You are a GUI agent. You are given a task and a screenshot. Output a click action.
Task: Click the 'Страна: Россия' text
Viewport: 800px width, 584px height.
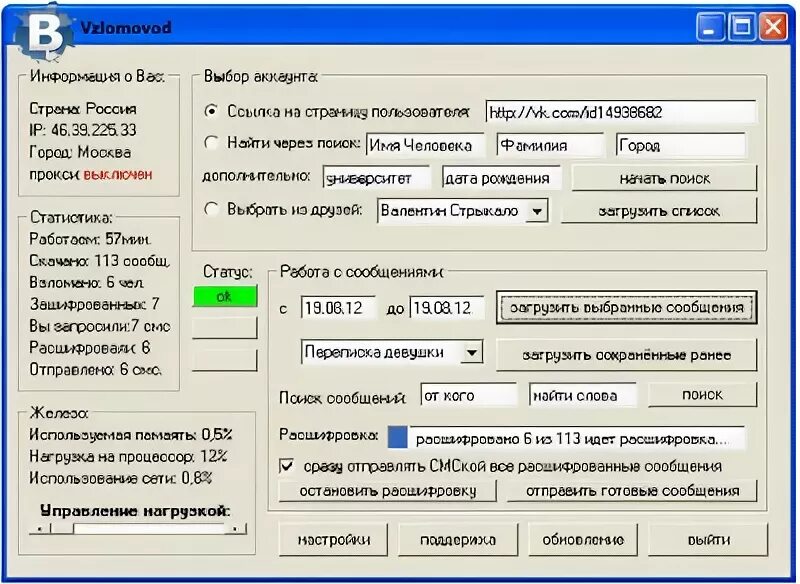83,108
